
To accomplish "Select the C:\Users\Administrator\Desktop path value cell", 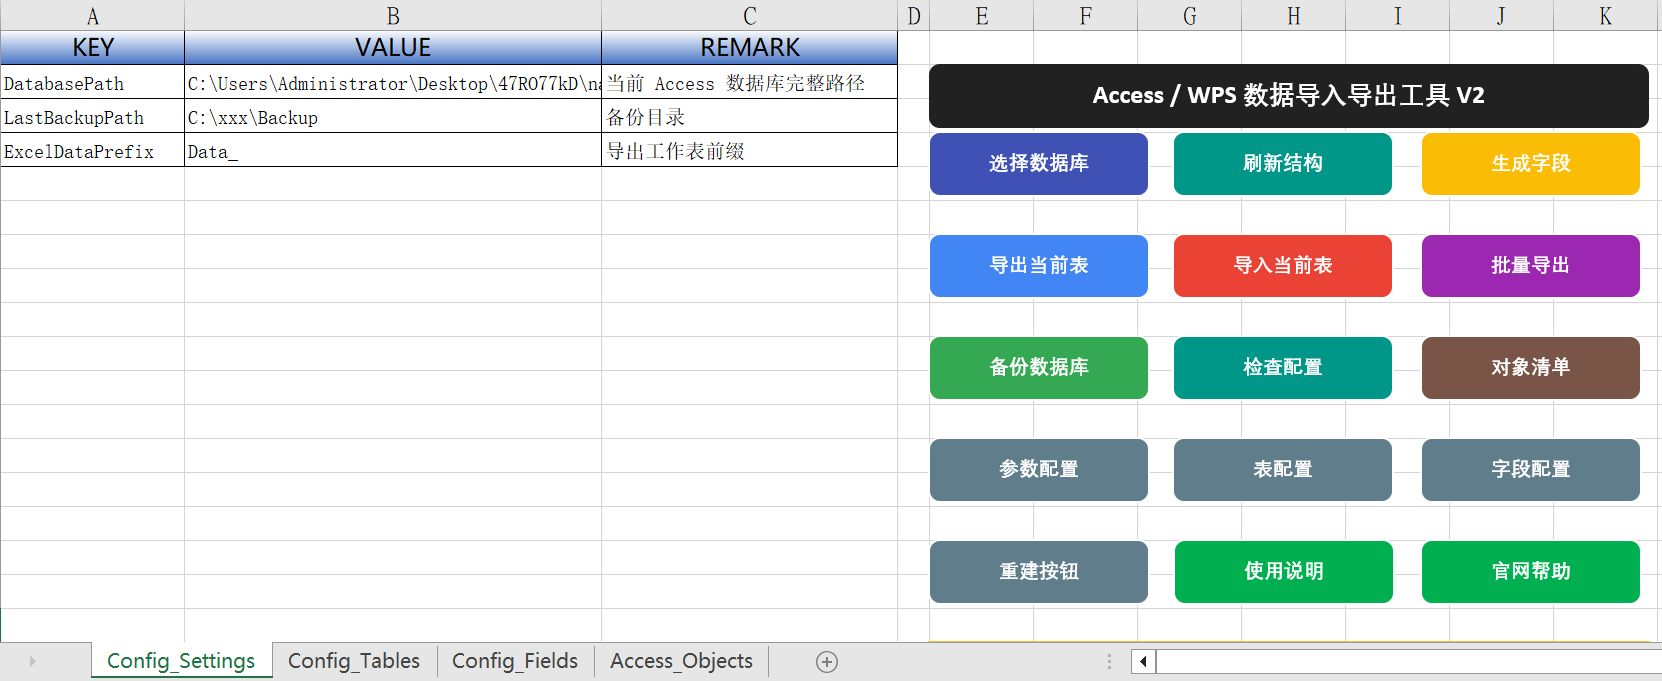I will [x=393, y=83].
